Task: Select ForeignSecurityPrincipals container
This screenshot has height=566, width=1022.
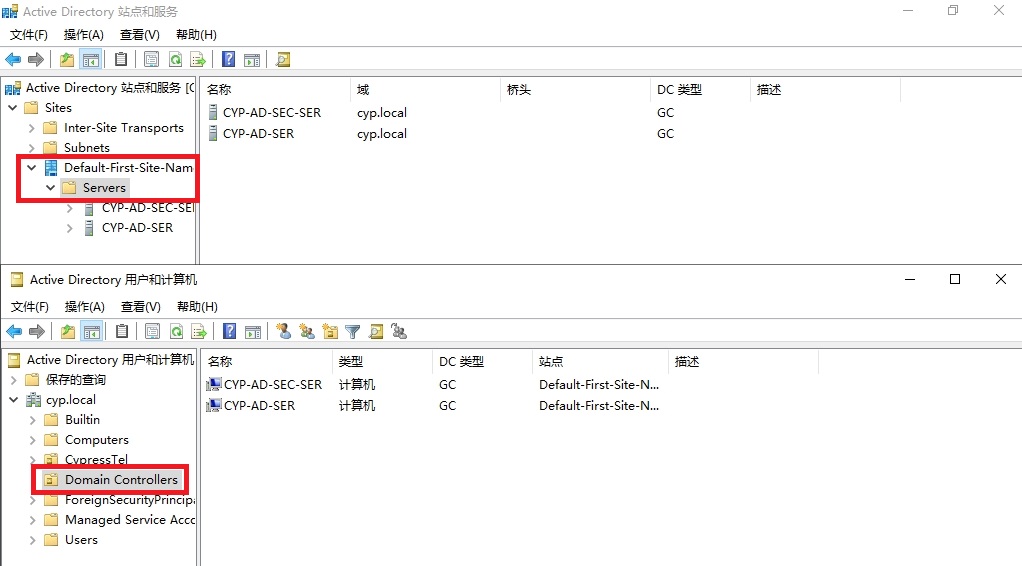Action: (130, 500)
